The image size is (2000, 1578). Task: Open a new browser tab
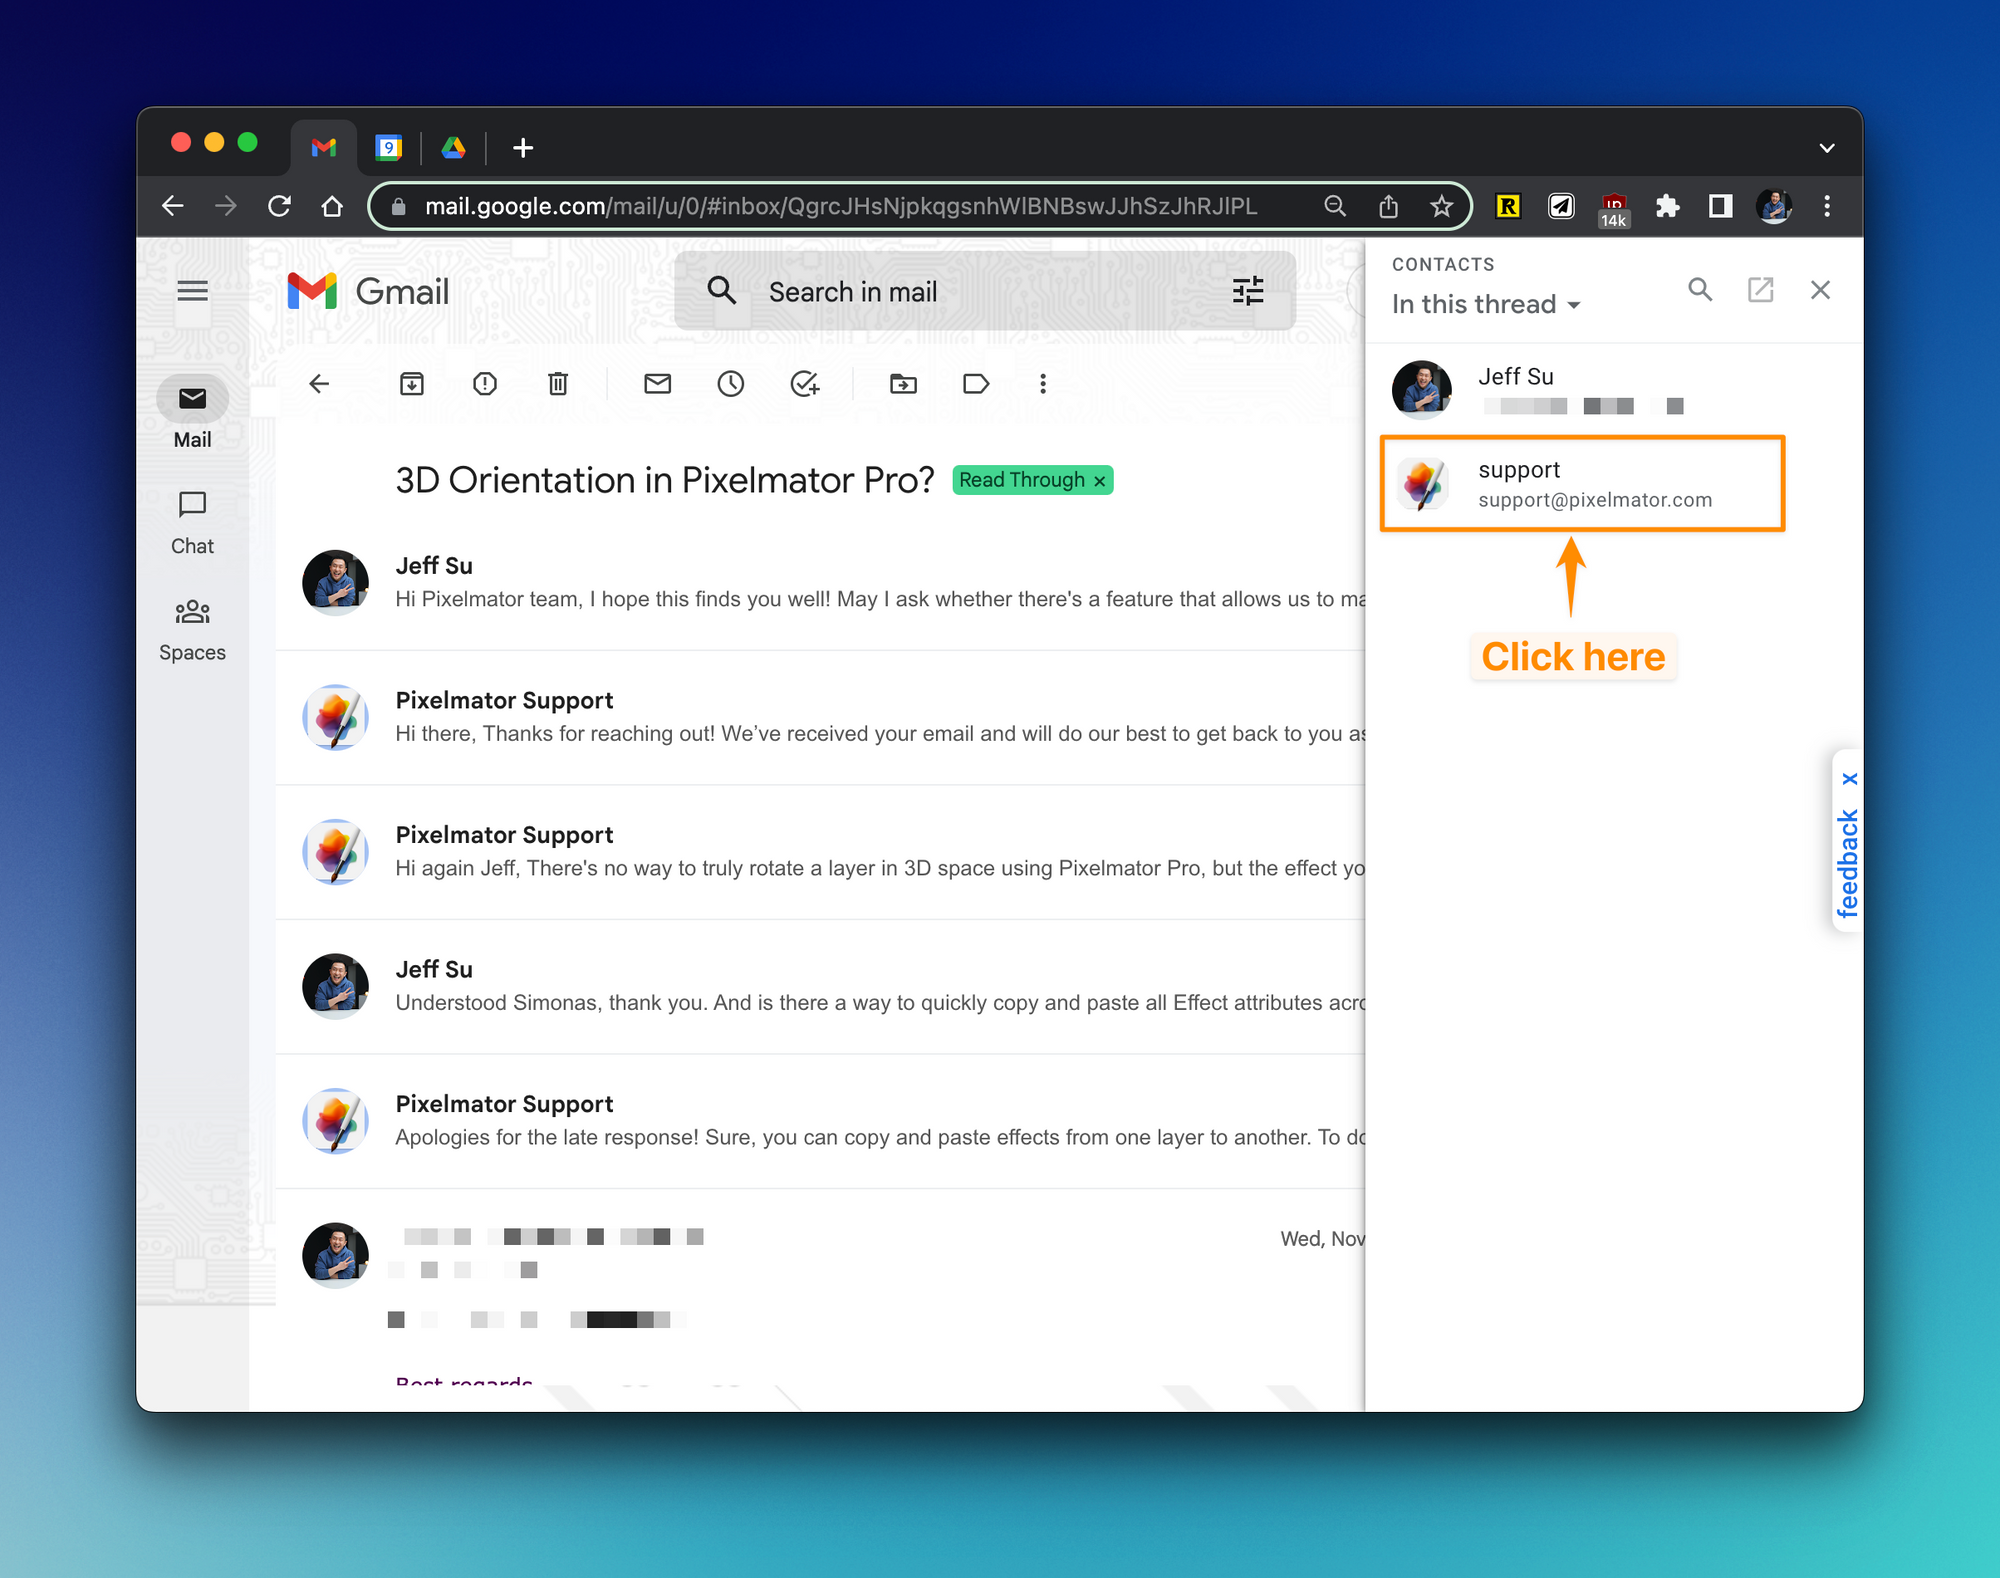[x=522, y=148]
